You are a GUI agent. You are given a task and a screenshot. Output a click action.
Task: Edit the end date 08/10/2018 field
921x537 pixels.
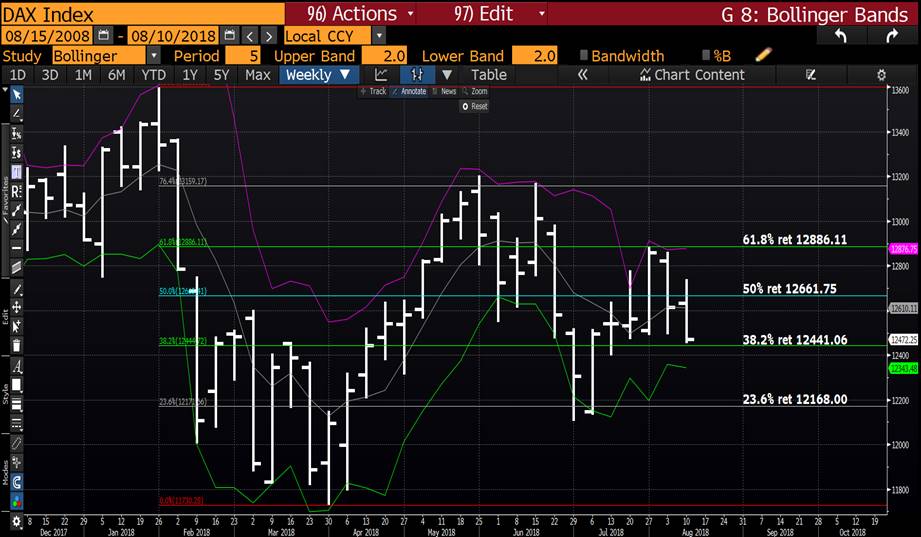[x=173, y=36]
